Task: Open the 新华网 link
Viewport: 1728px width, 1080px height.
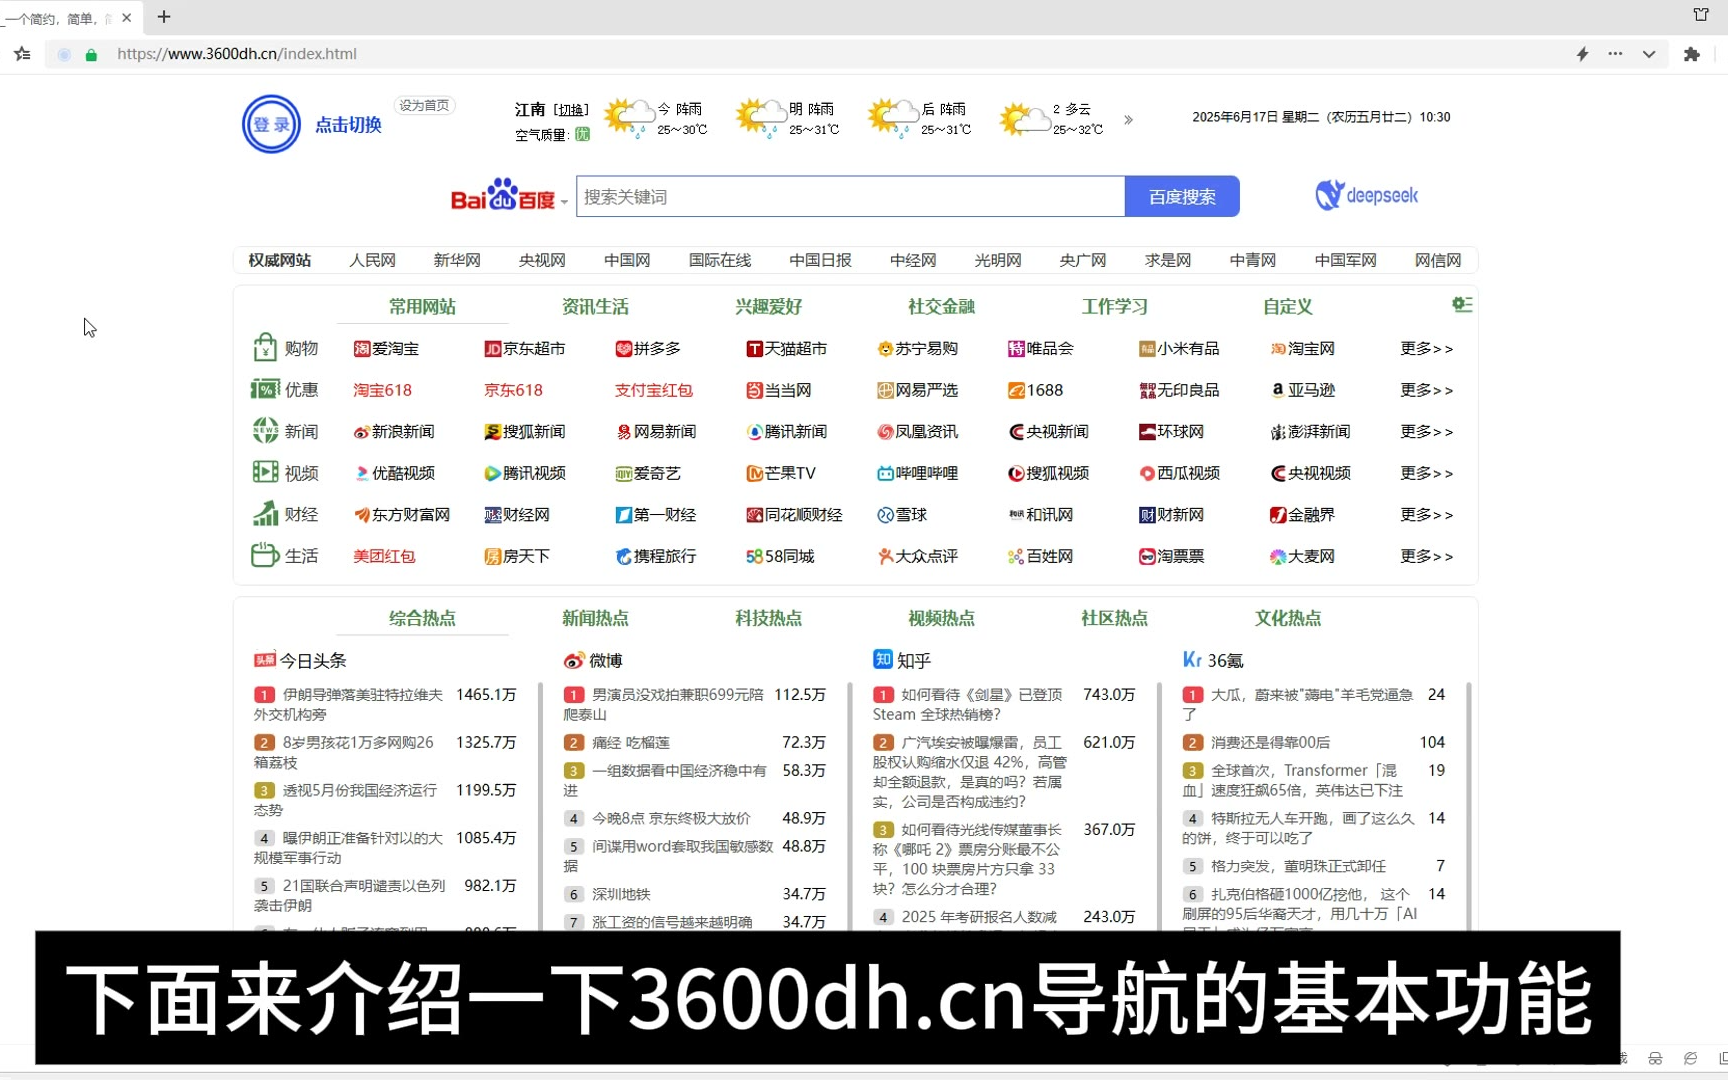Action: point(457,260)
